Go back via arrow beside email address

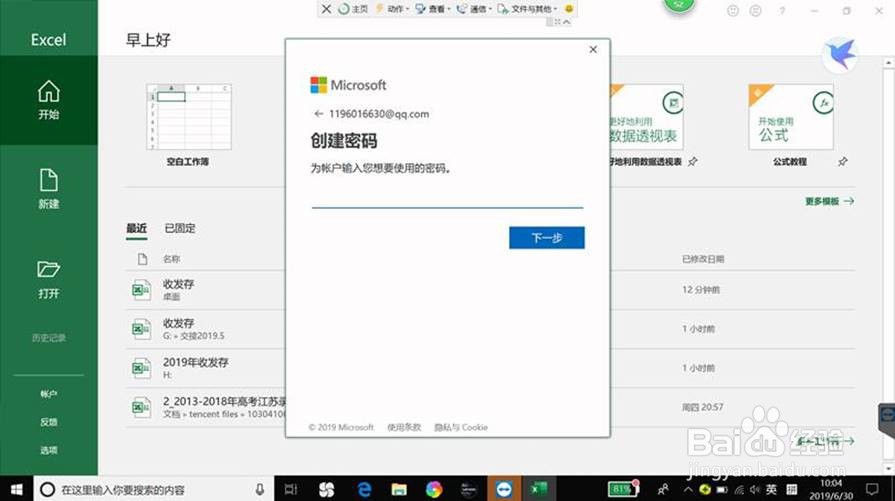point(319,114)
